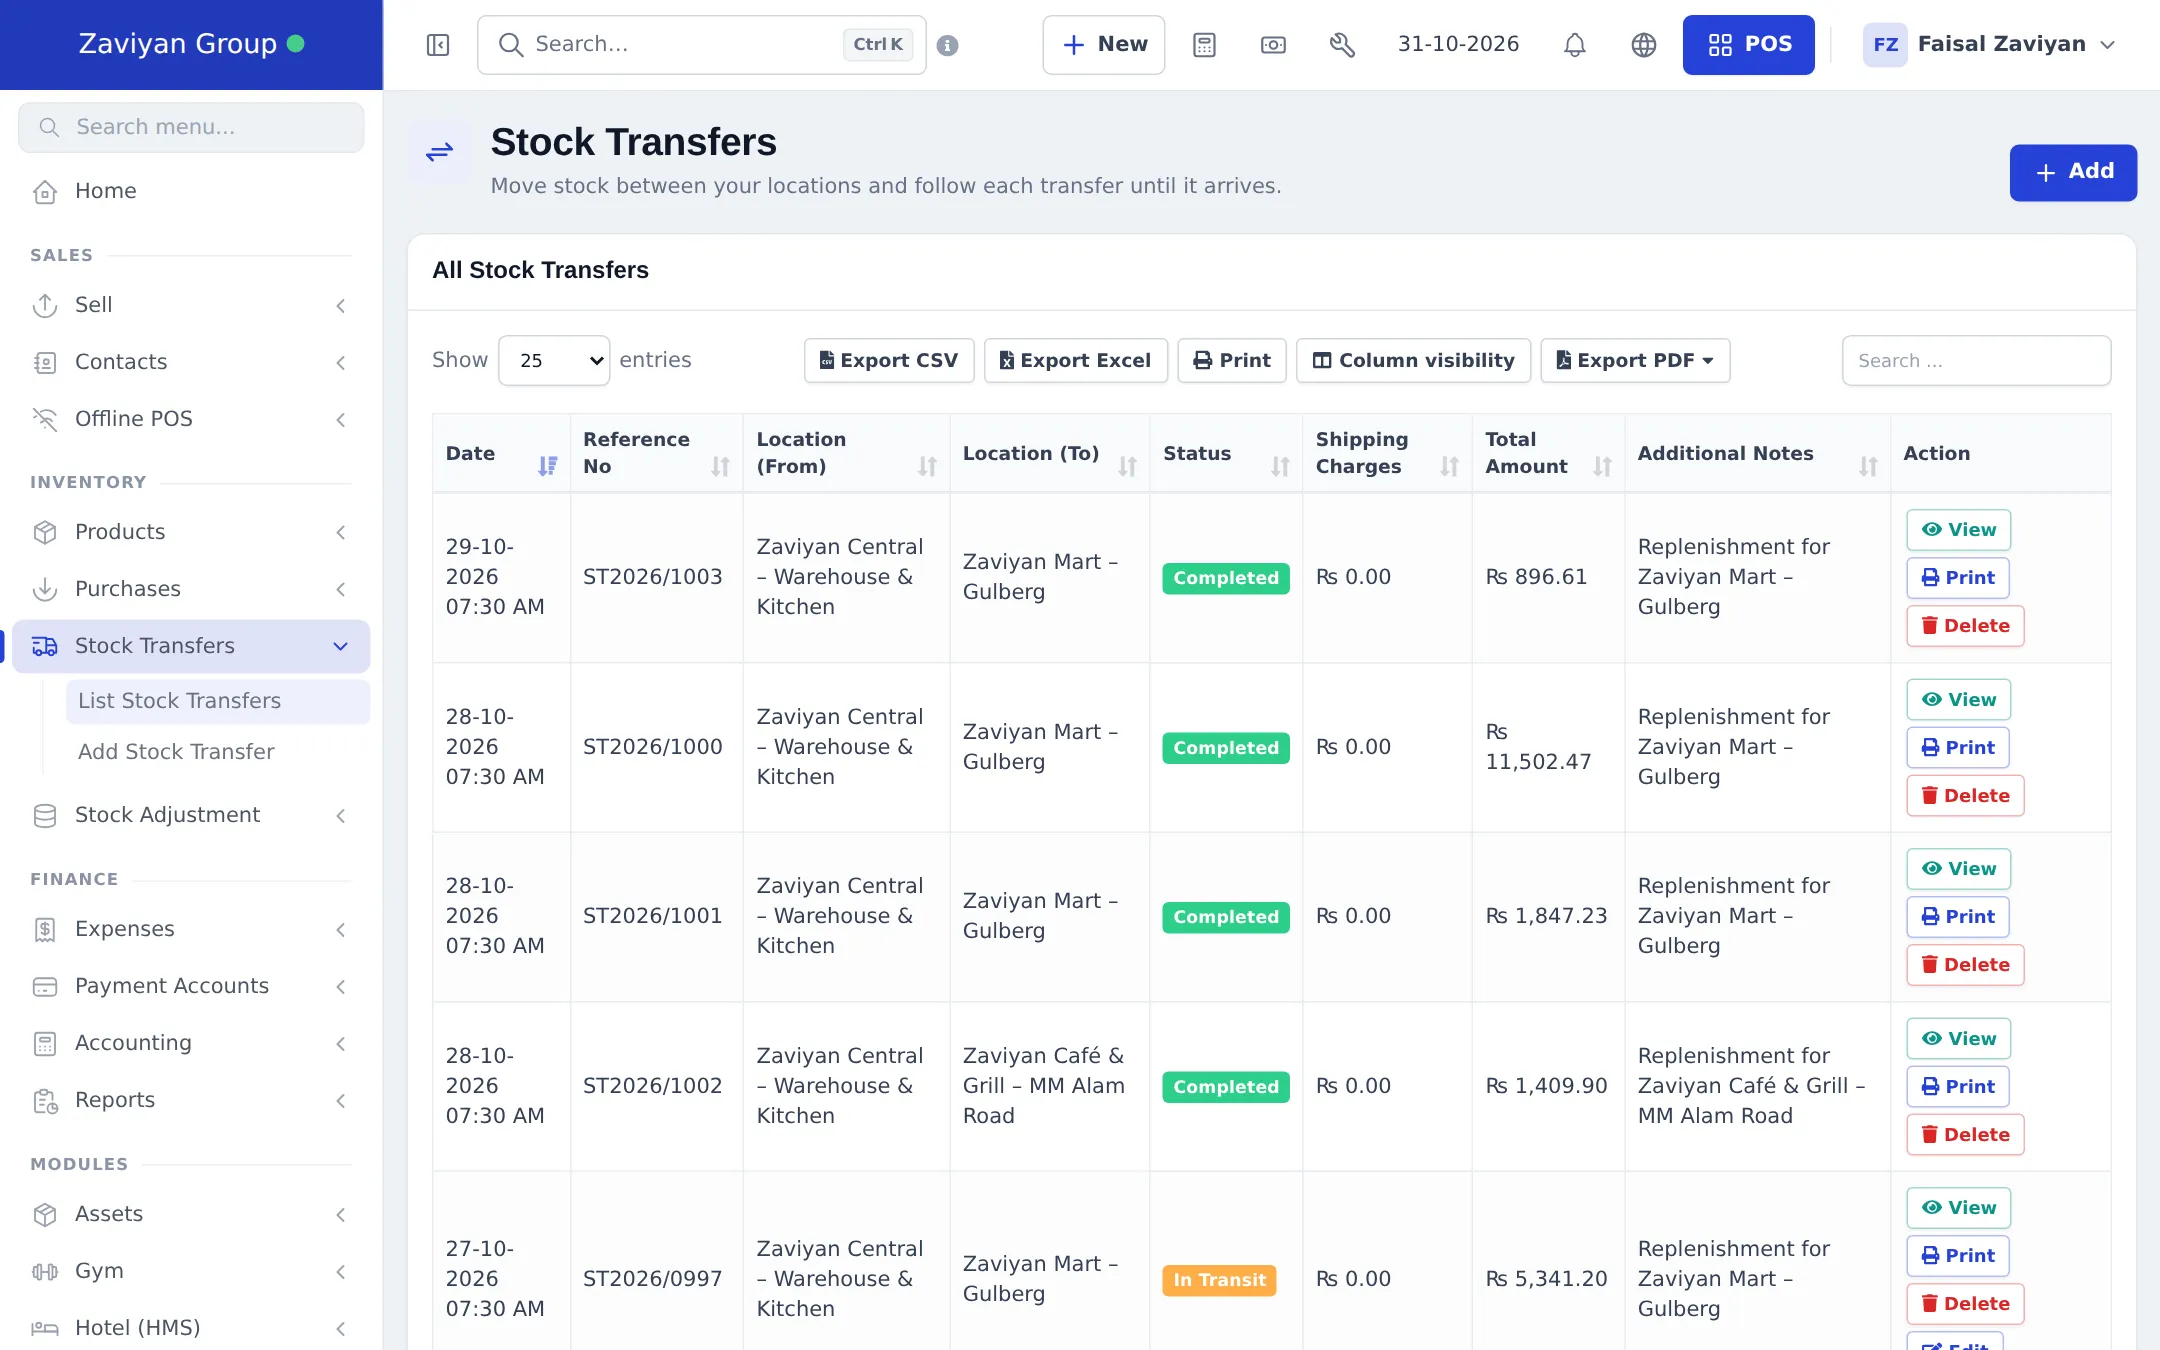Click Export Excel button

(1076, 360)
